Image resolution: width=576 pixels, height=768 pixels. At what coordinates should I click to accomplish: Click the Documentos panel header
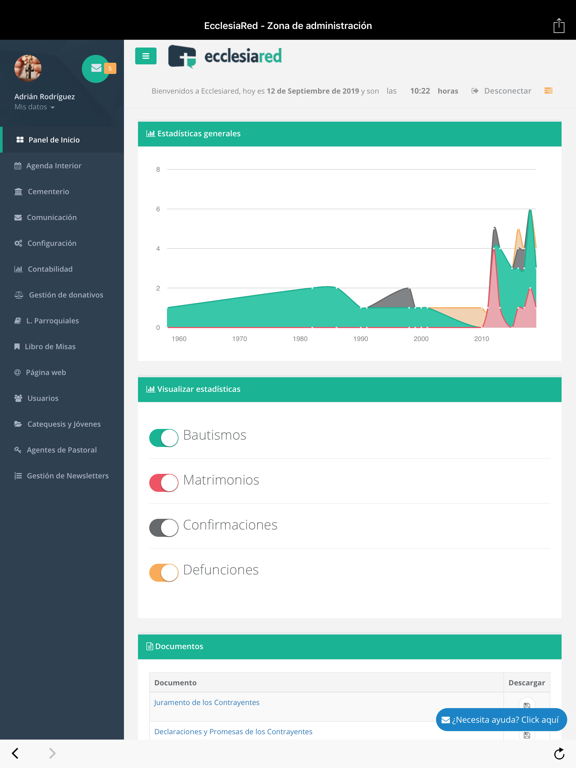pos(350,647)
